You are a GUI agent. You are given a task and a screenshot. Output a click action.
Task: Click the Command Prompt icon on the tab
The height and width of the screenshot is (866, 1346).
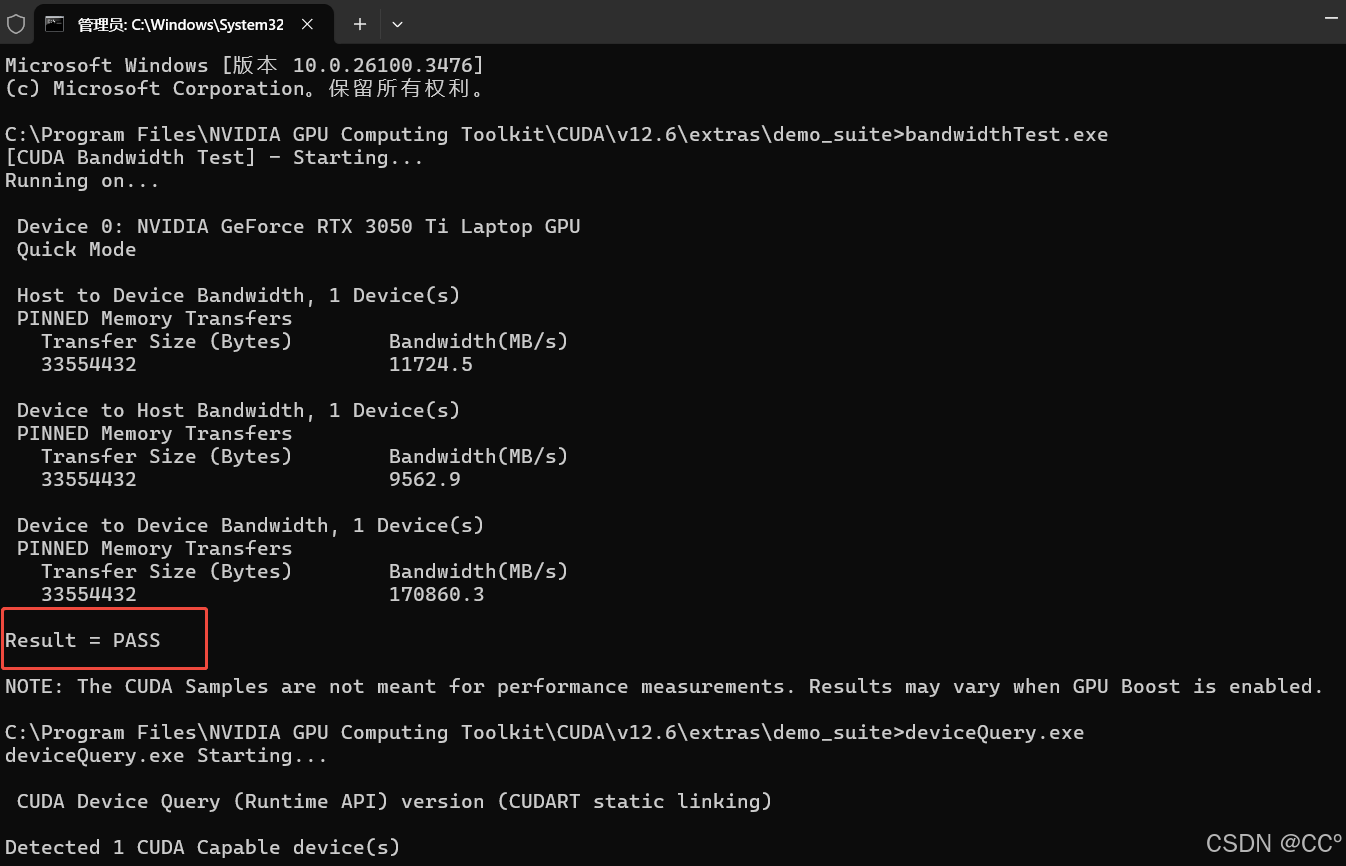tap(55, 23)
